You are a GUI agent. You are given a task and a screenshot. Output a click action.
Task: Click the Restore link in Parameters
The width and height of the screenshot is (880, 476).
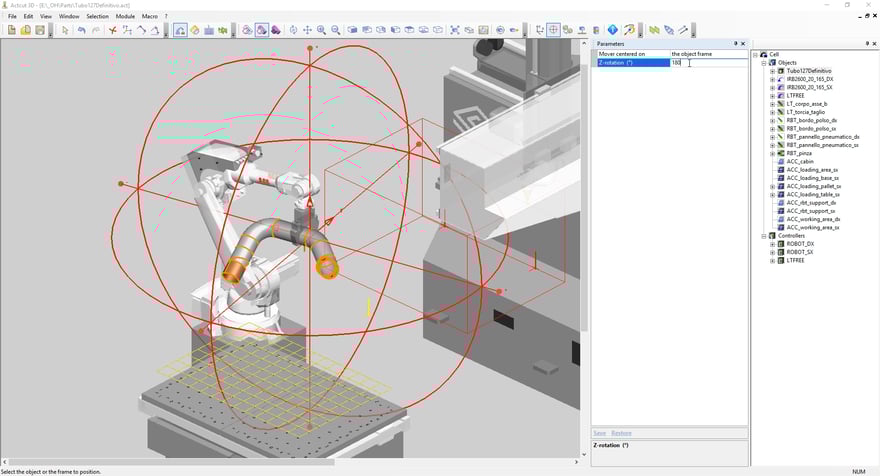click(621, 433)
